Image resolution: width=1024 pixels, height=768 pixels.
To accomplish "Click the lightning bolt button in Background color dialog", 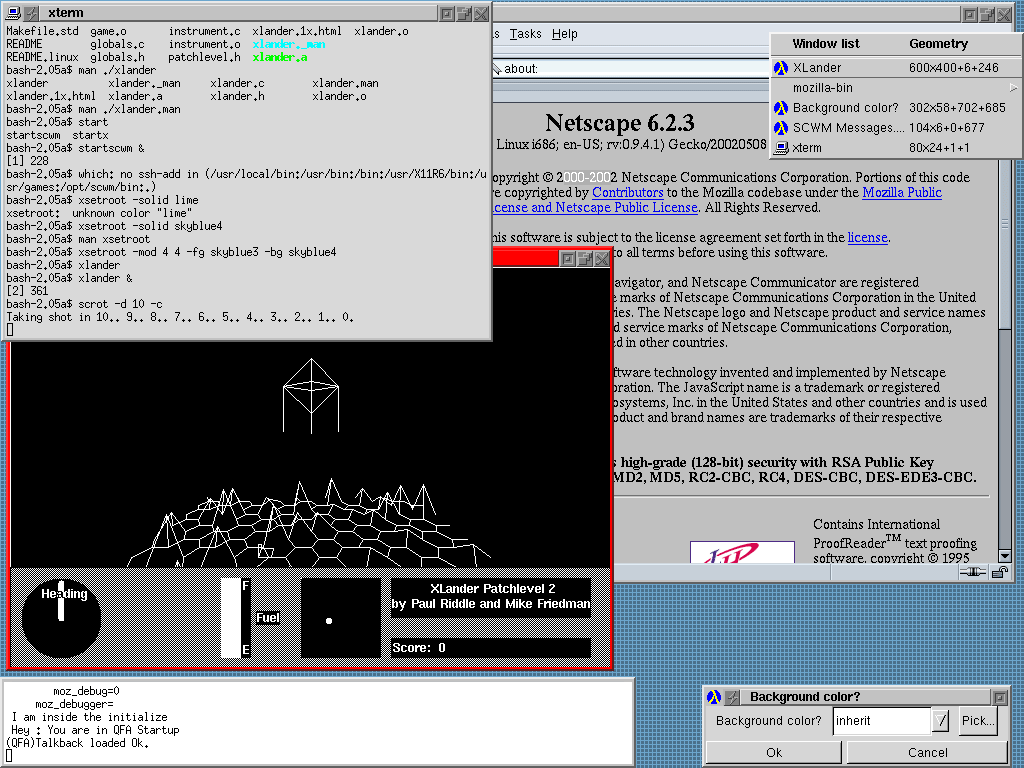I will [x=732, y=697].
